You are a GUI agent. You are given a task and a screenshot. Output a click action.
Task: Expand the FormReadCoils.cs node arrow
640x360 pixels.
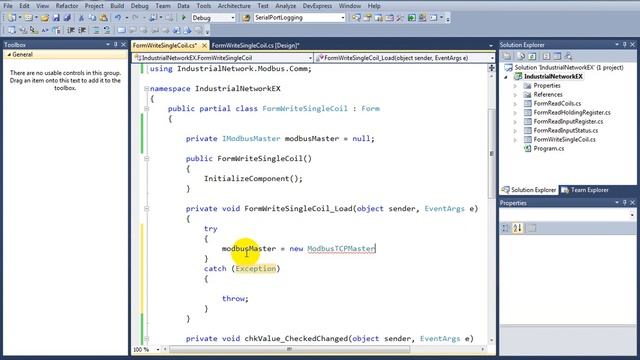(x=515, y=104)
